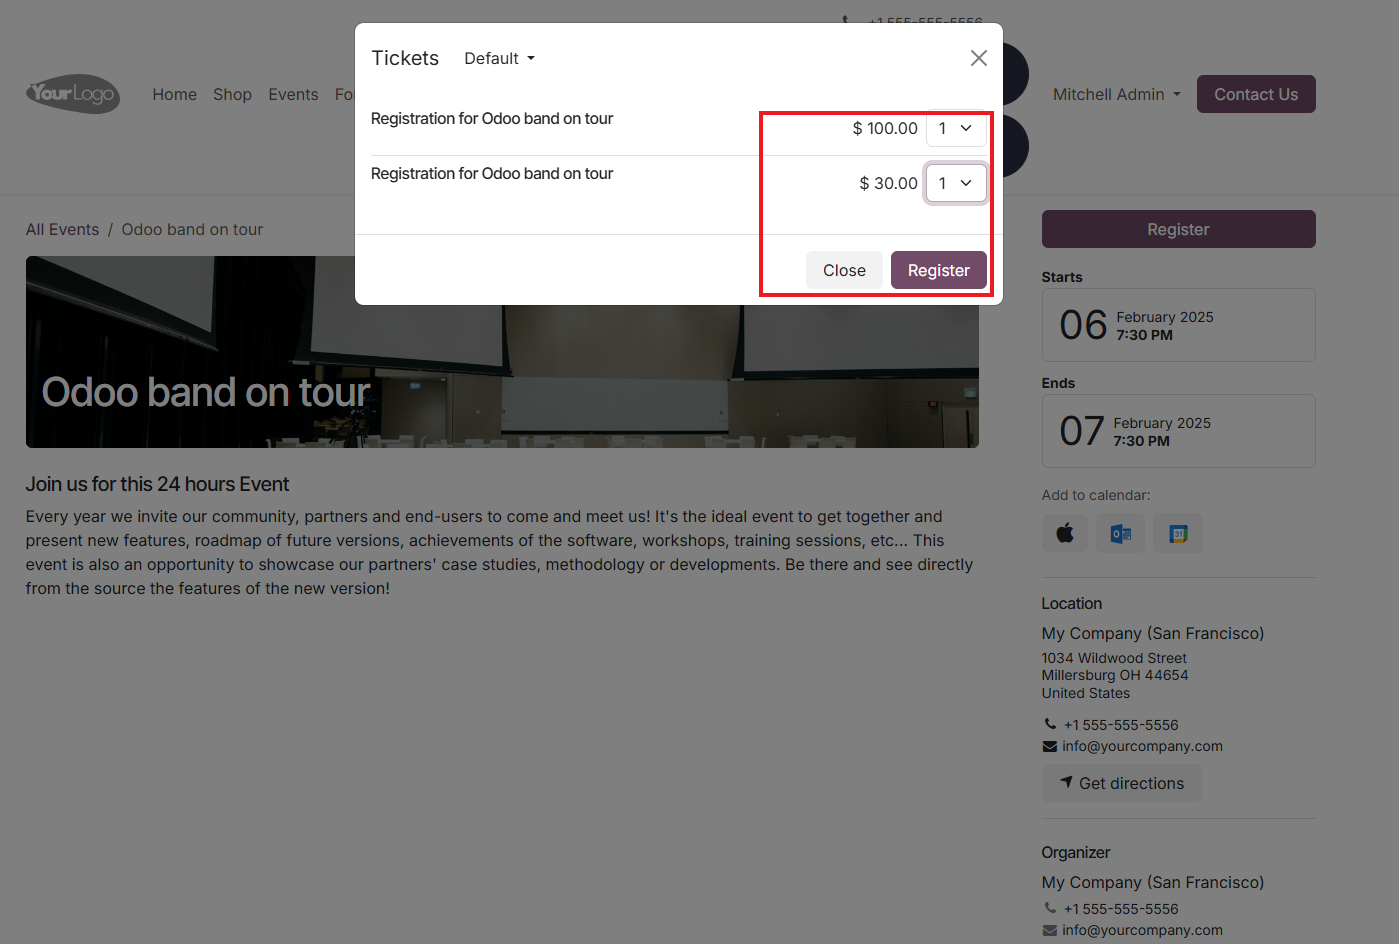Click the Get directions arrow icon

click(x=1067, y=782)
